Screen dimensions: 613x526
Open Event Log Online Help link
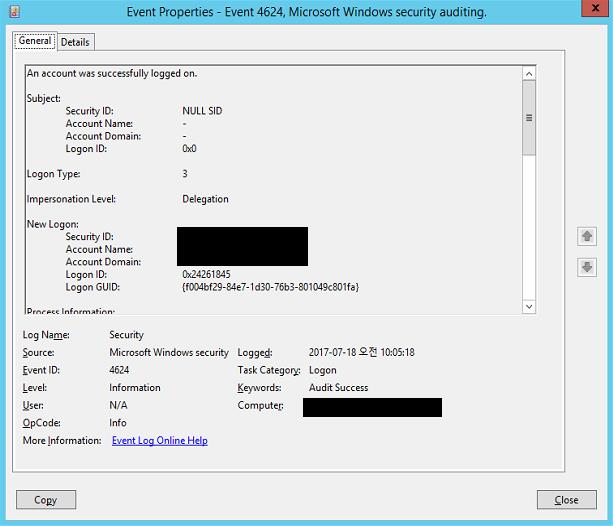[x=160, y=440]
